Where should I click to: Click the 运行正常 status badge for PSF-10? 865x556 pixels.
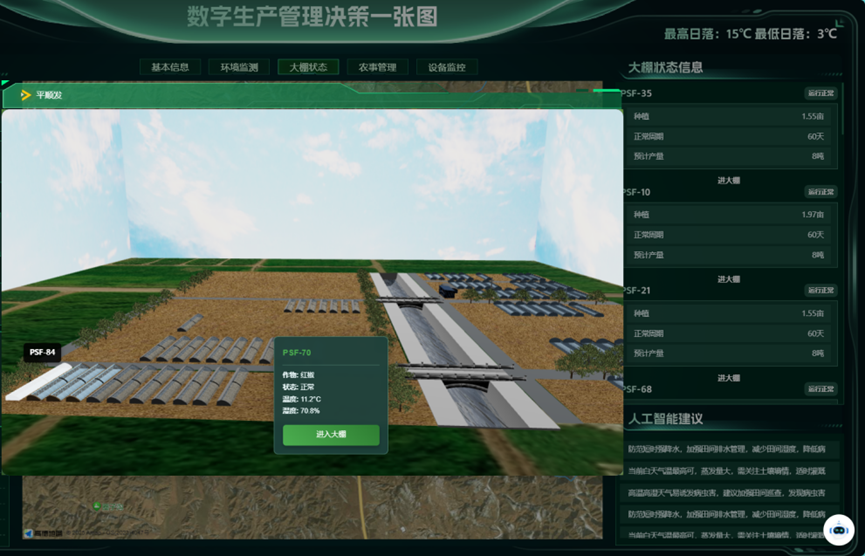coord(820,192)
